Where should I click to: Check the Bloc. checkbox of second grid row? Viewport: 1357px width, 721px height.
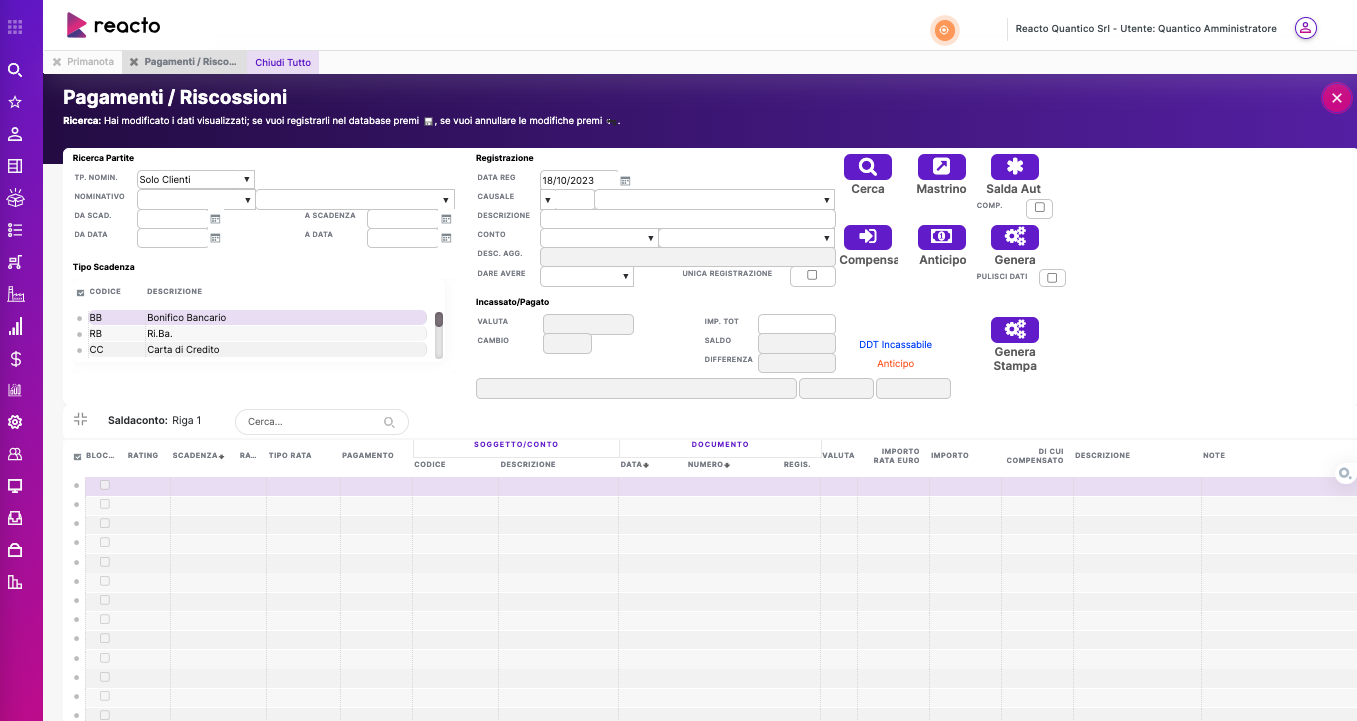pyautogui.click(x=105, y=504)
